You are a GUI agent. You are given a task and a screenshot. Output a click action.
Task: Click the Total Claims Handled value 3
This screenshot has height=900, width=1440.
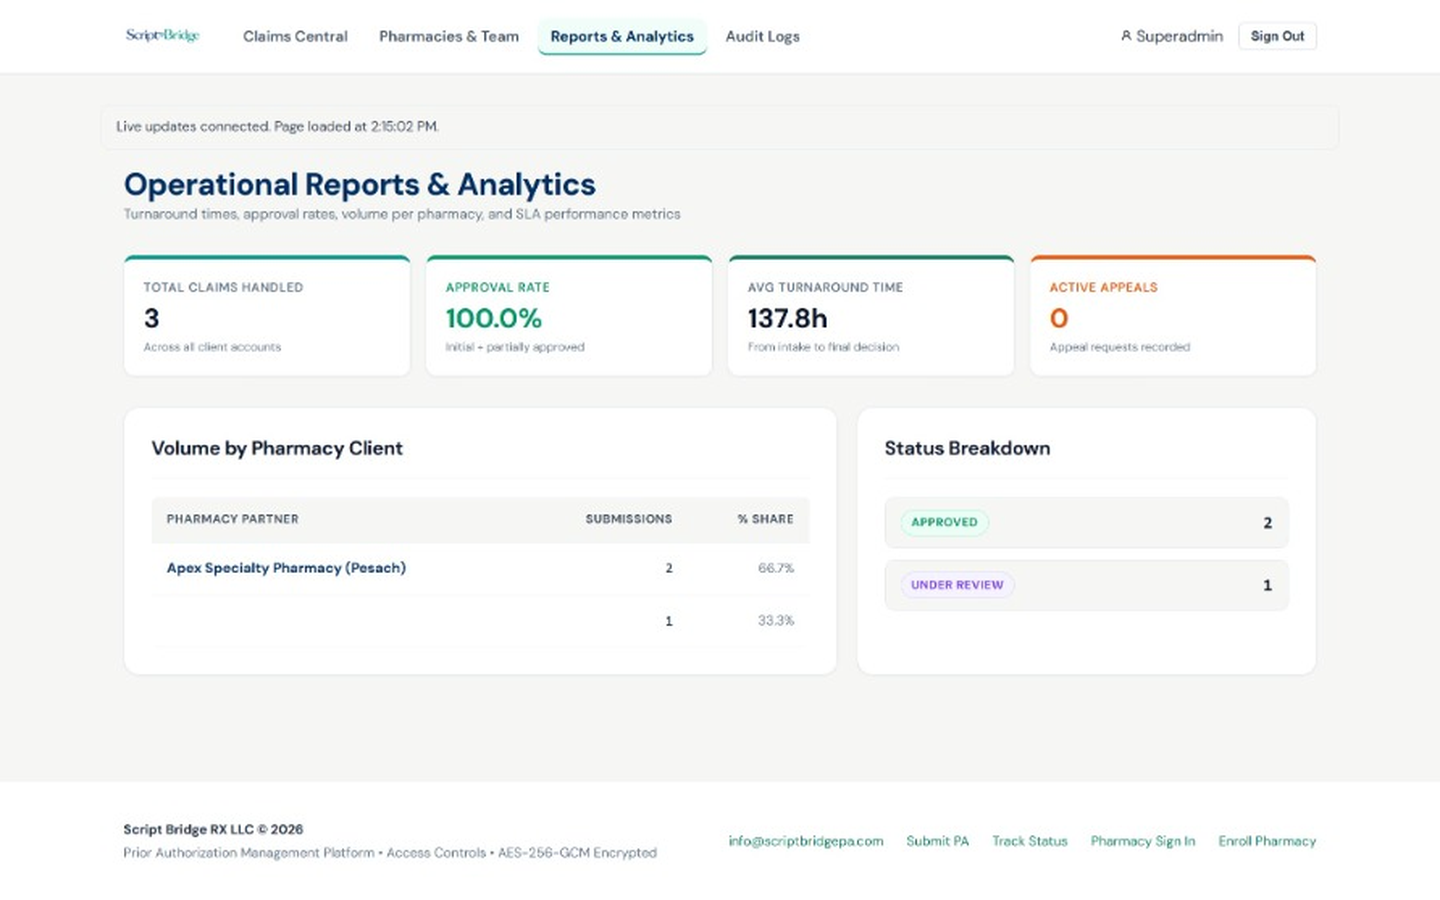click(x=152, y=318)
